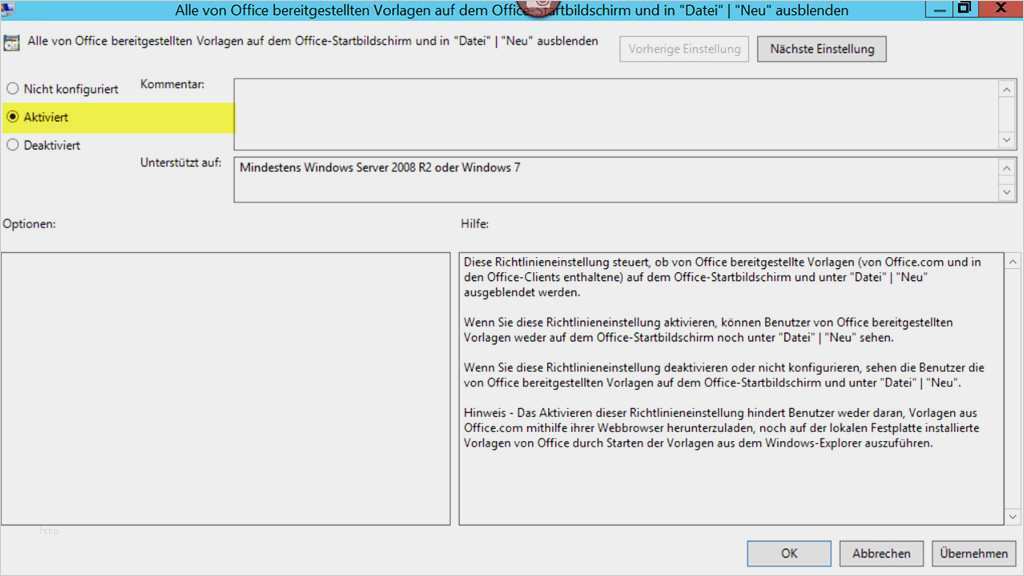Click Unterstützt auf scroll down arrow
The image size is (1024, 576).
tap(1006, 192)
